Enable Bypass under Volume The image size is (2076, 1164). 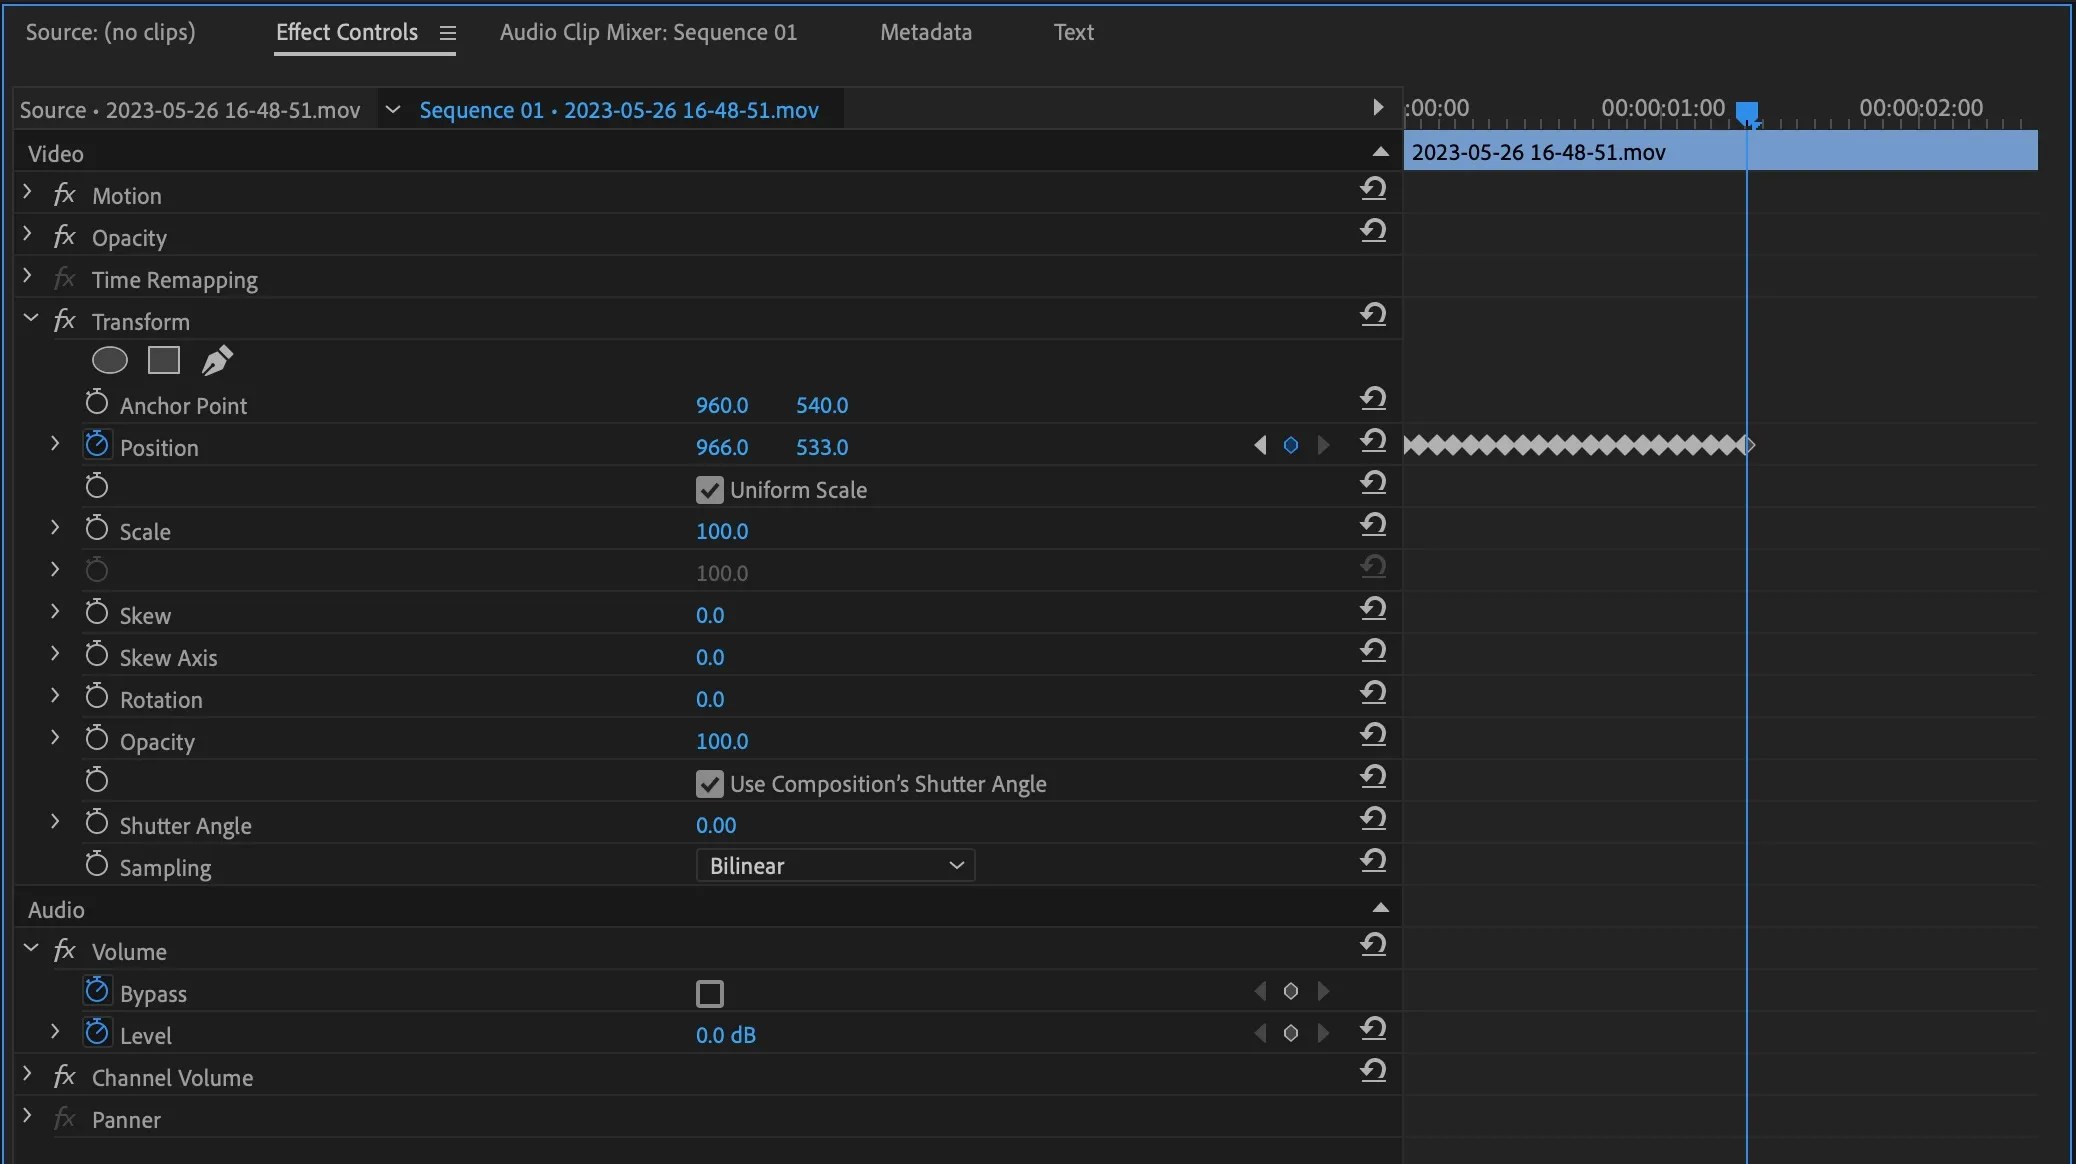(709, 993)
